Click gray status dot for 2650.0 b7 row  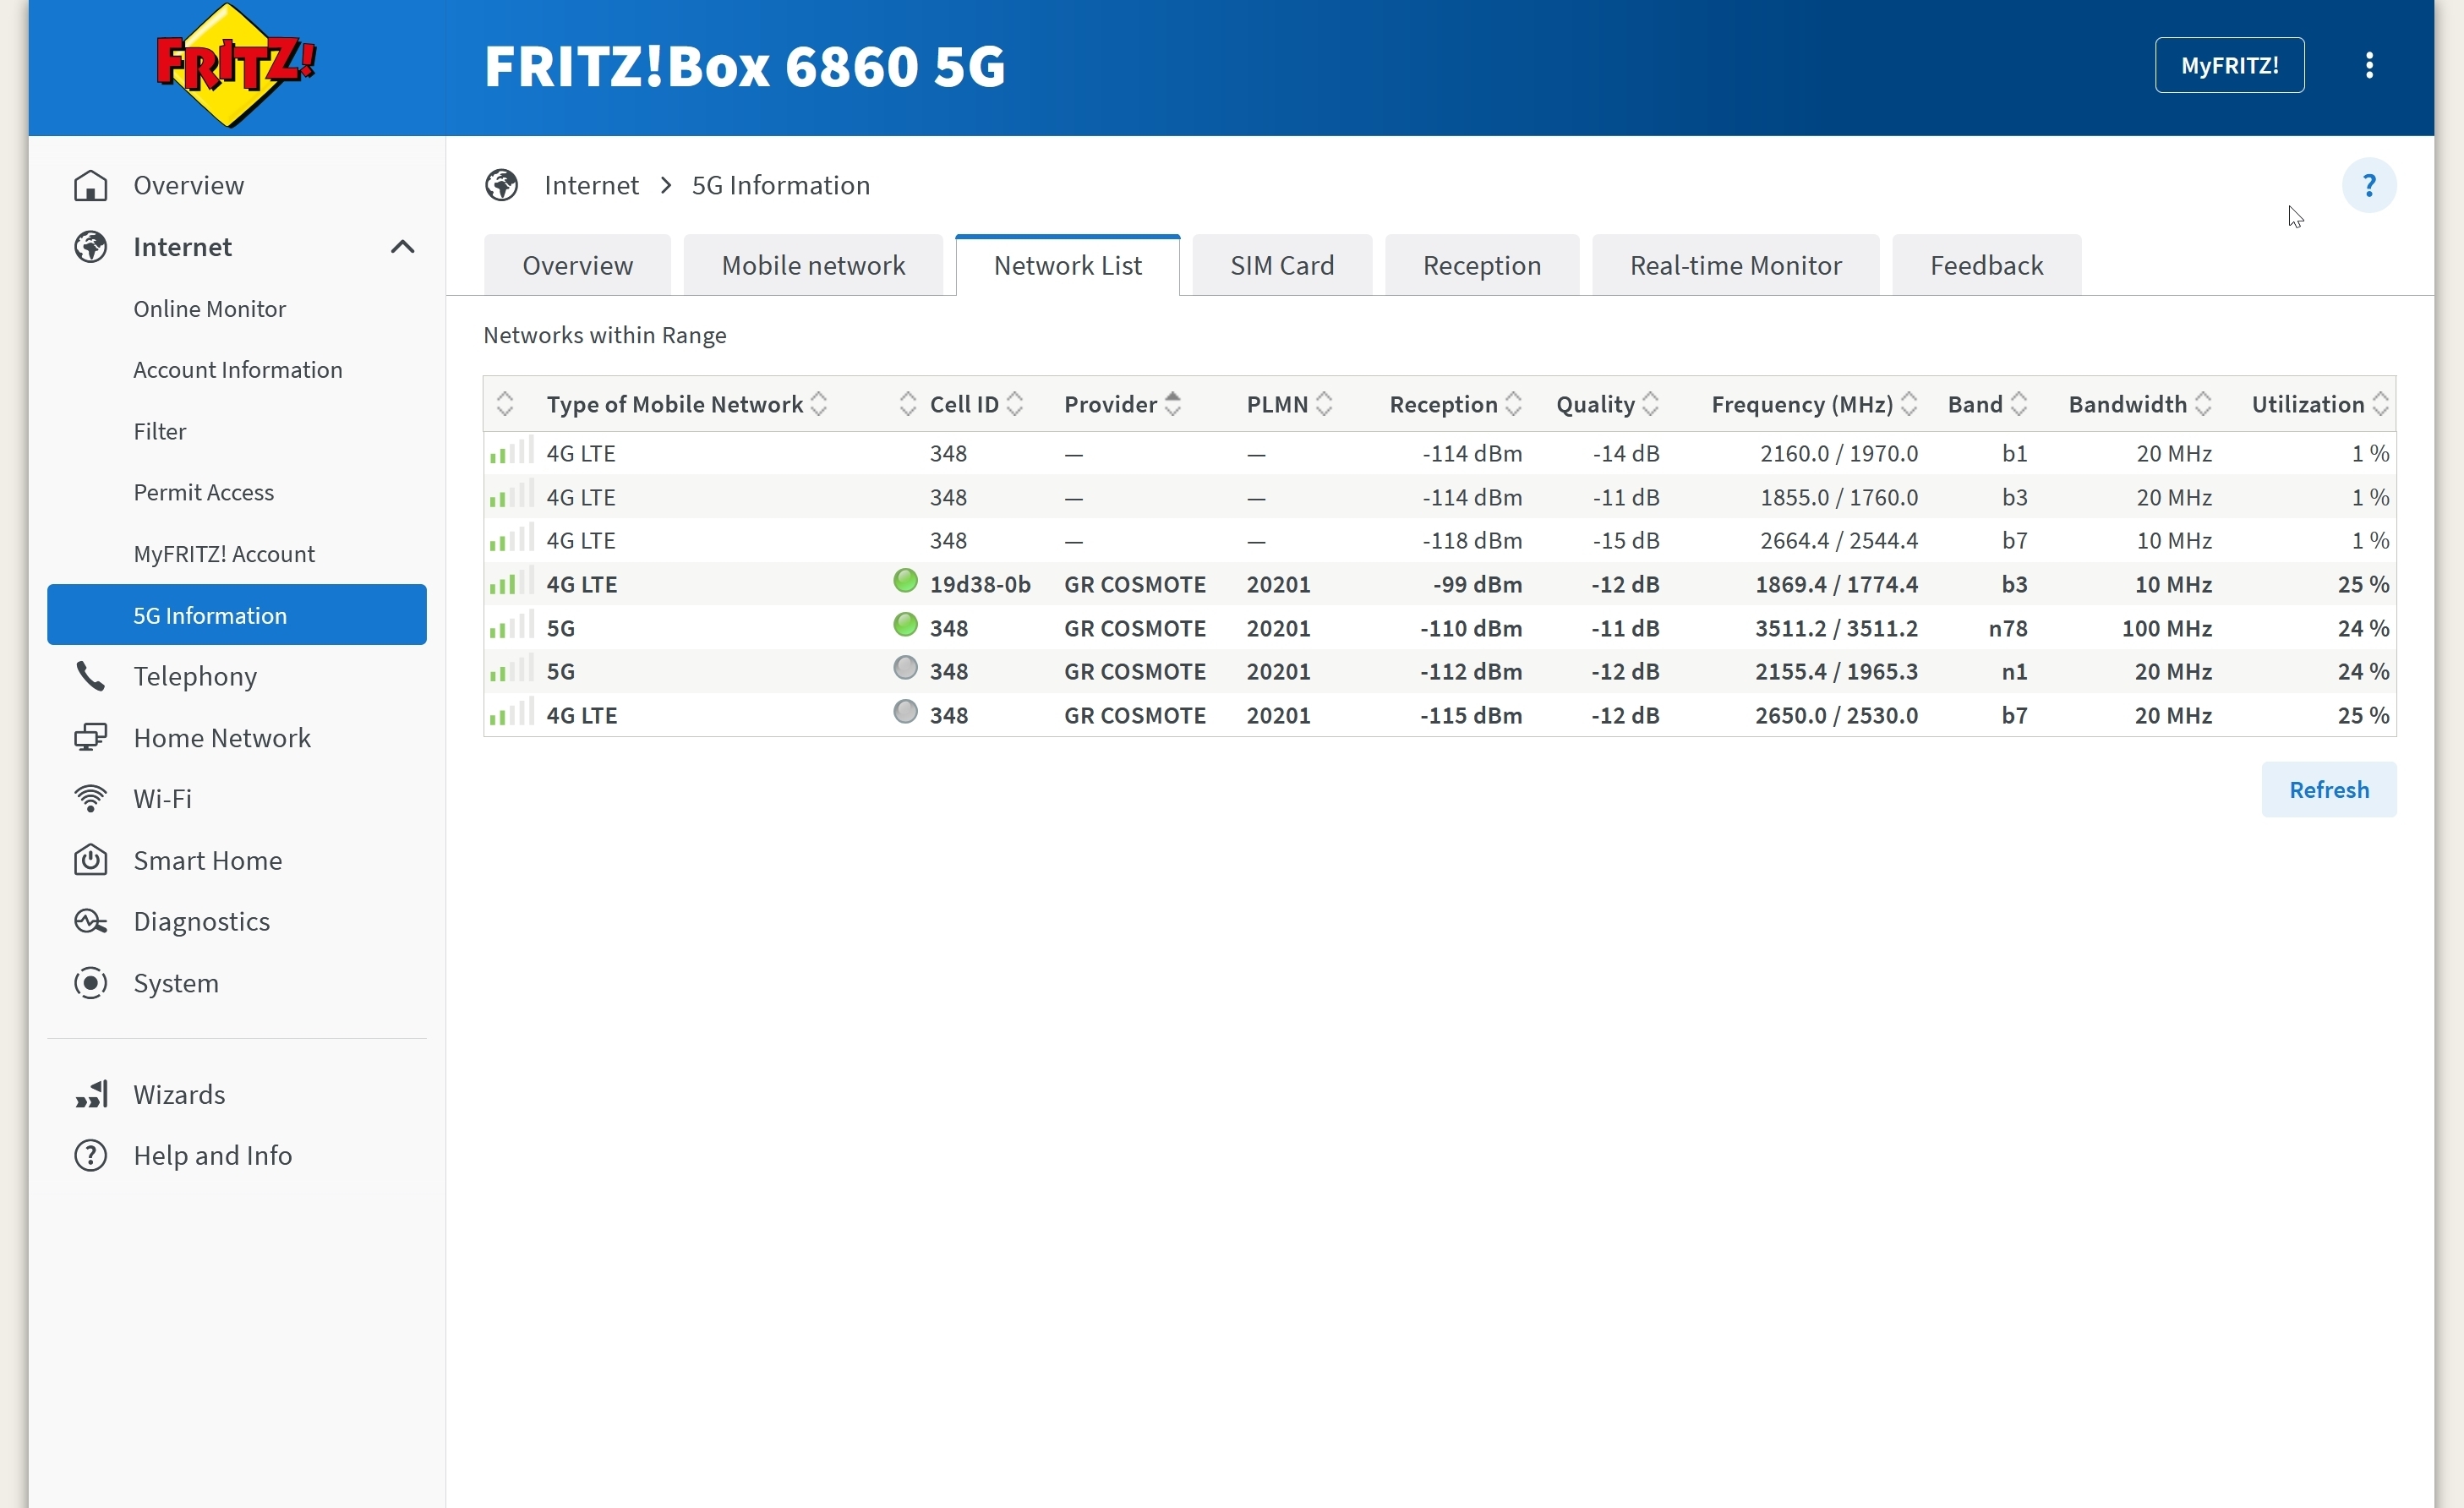pyautogui.click(x=905, y=712)
